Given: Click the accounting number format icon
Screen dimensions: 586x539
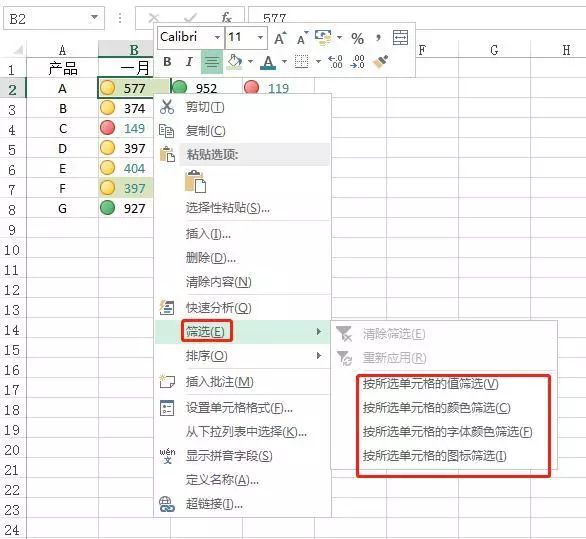Looking at the screenshot, I should click(x=323, y=38).
